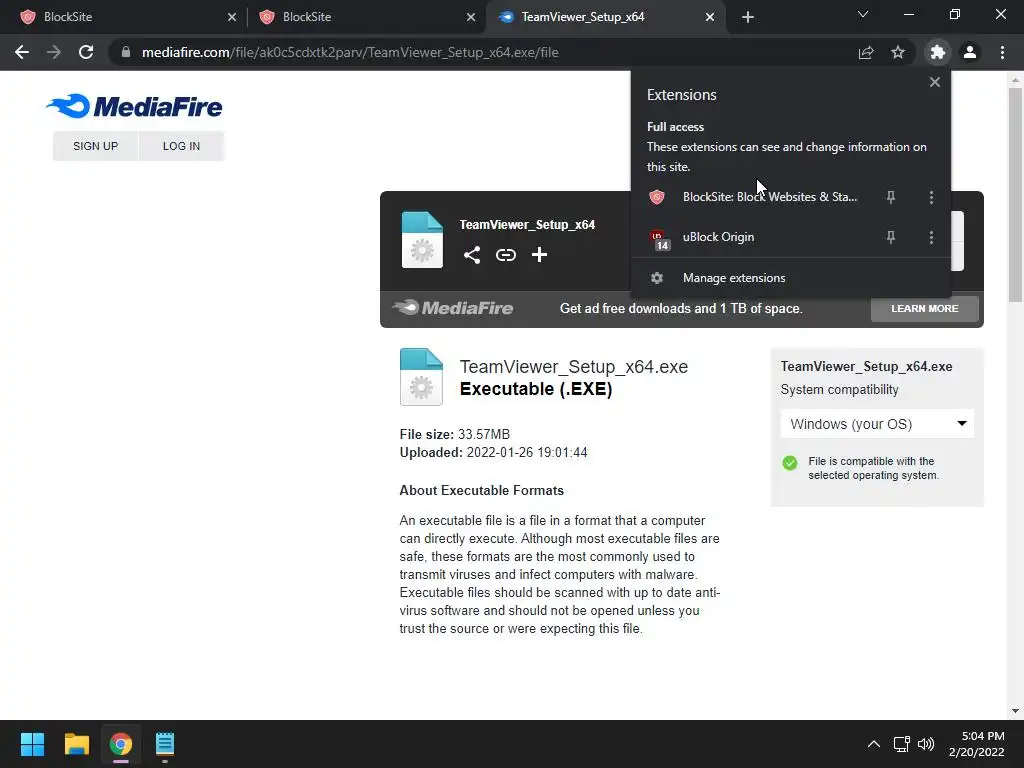Open the tab search chevron

(x=863, y=14)
